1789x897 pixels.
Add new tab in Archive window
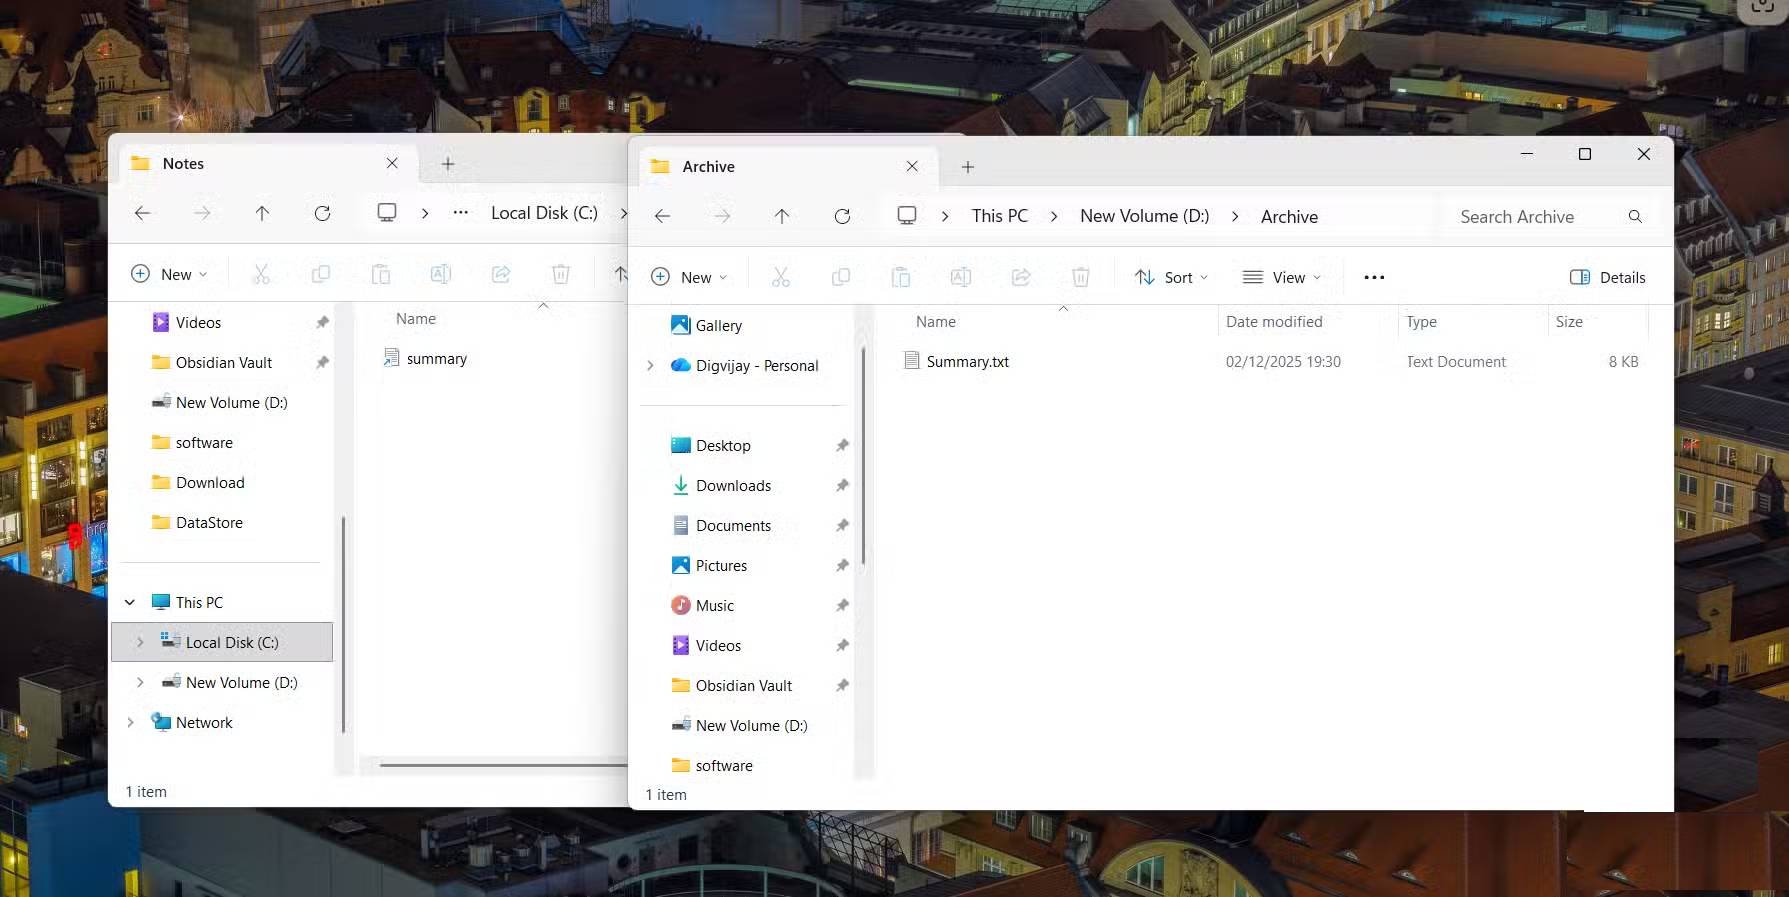tap(967, 167)
